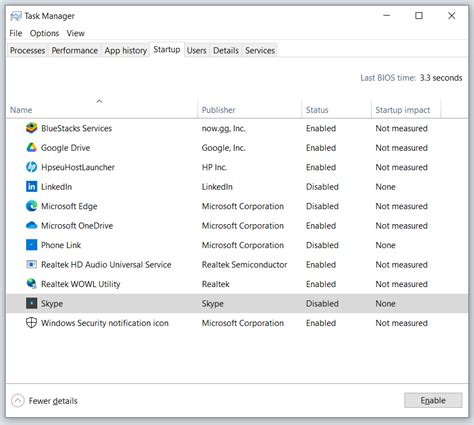The width and height of the screenshot is (474, 425).
Task: Switch to the App history tab
Action: (126, 50)
